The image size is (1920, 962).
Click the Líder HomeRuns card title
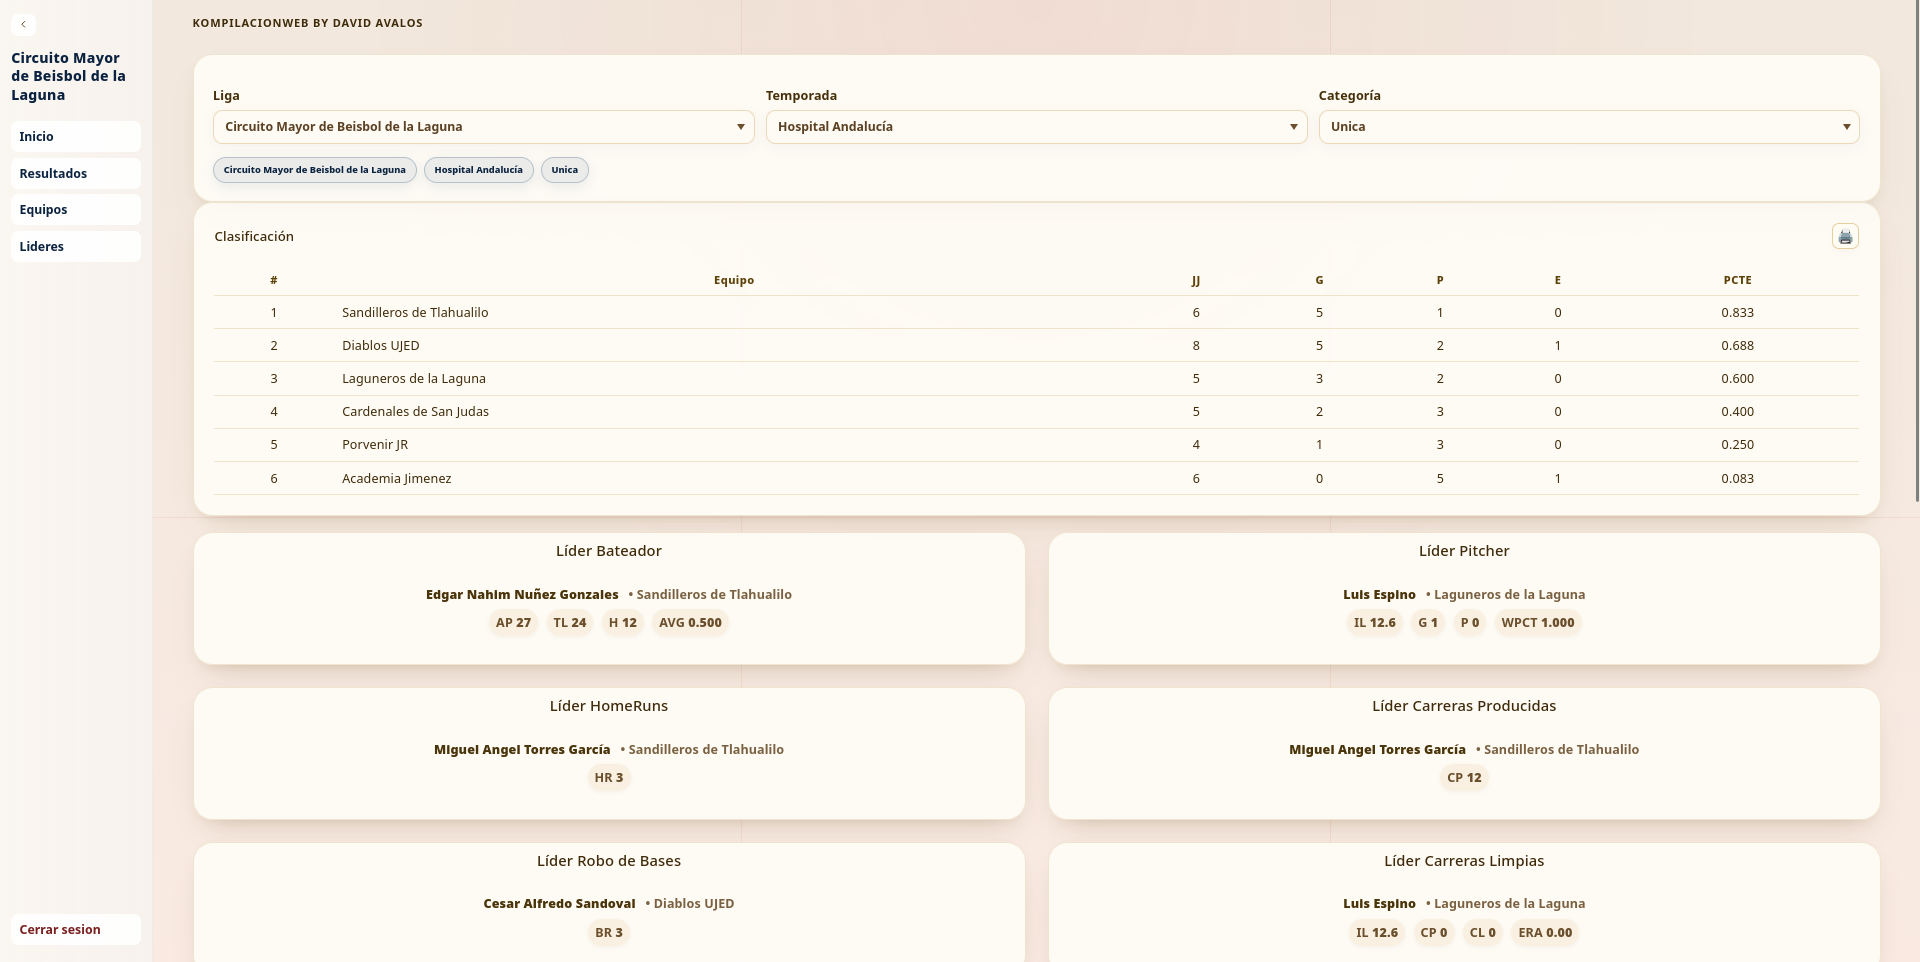[609, 706]
